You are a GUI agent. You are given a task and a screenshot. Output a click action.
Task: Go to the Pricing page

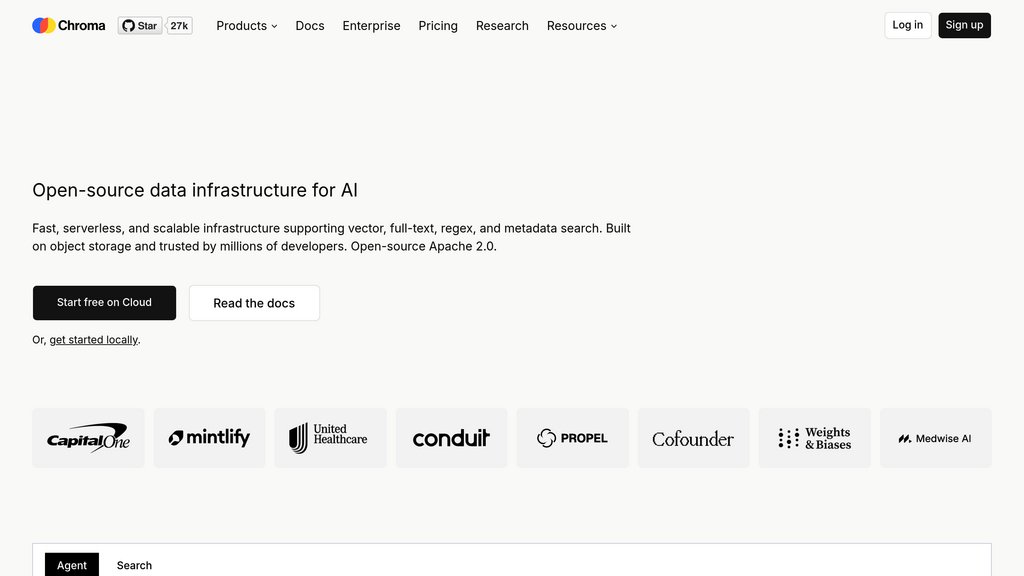[438, 26]
